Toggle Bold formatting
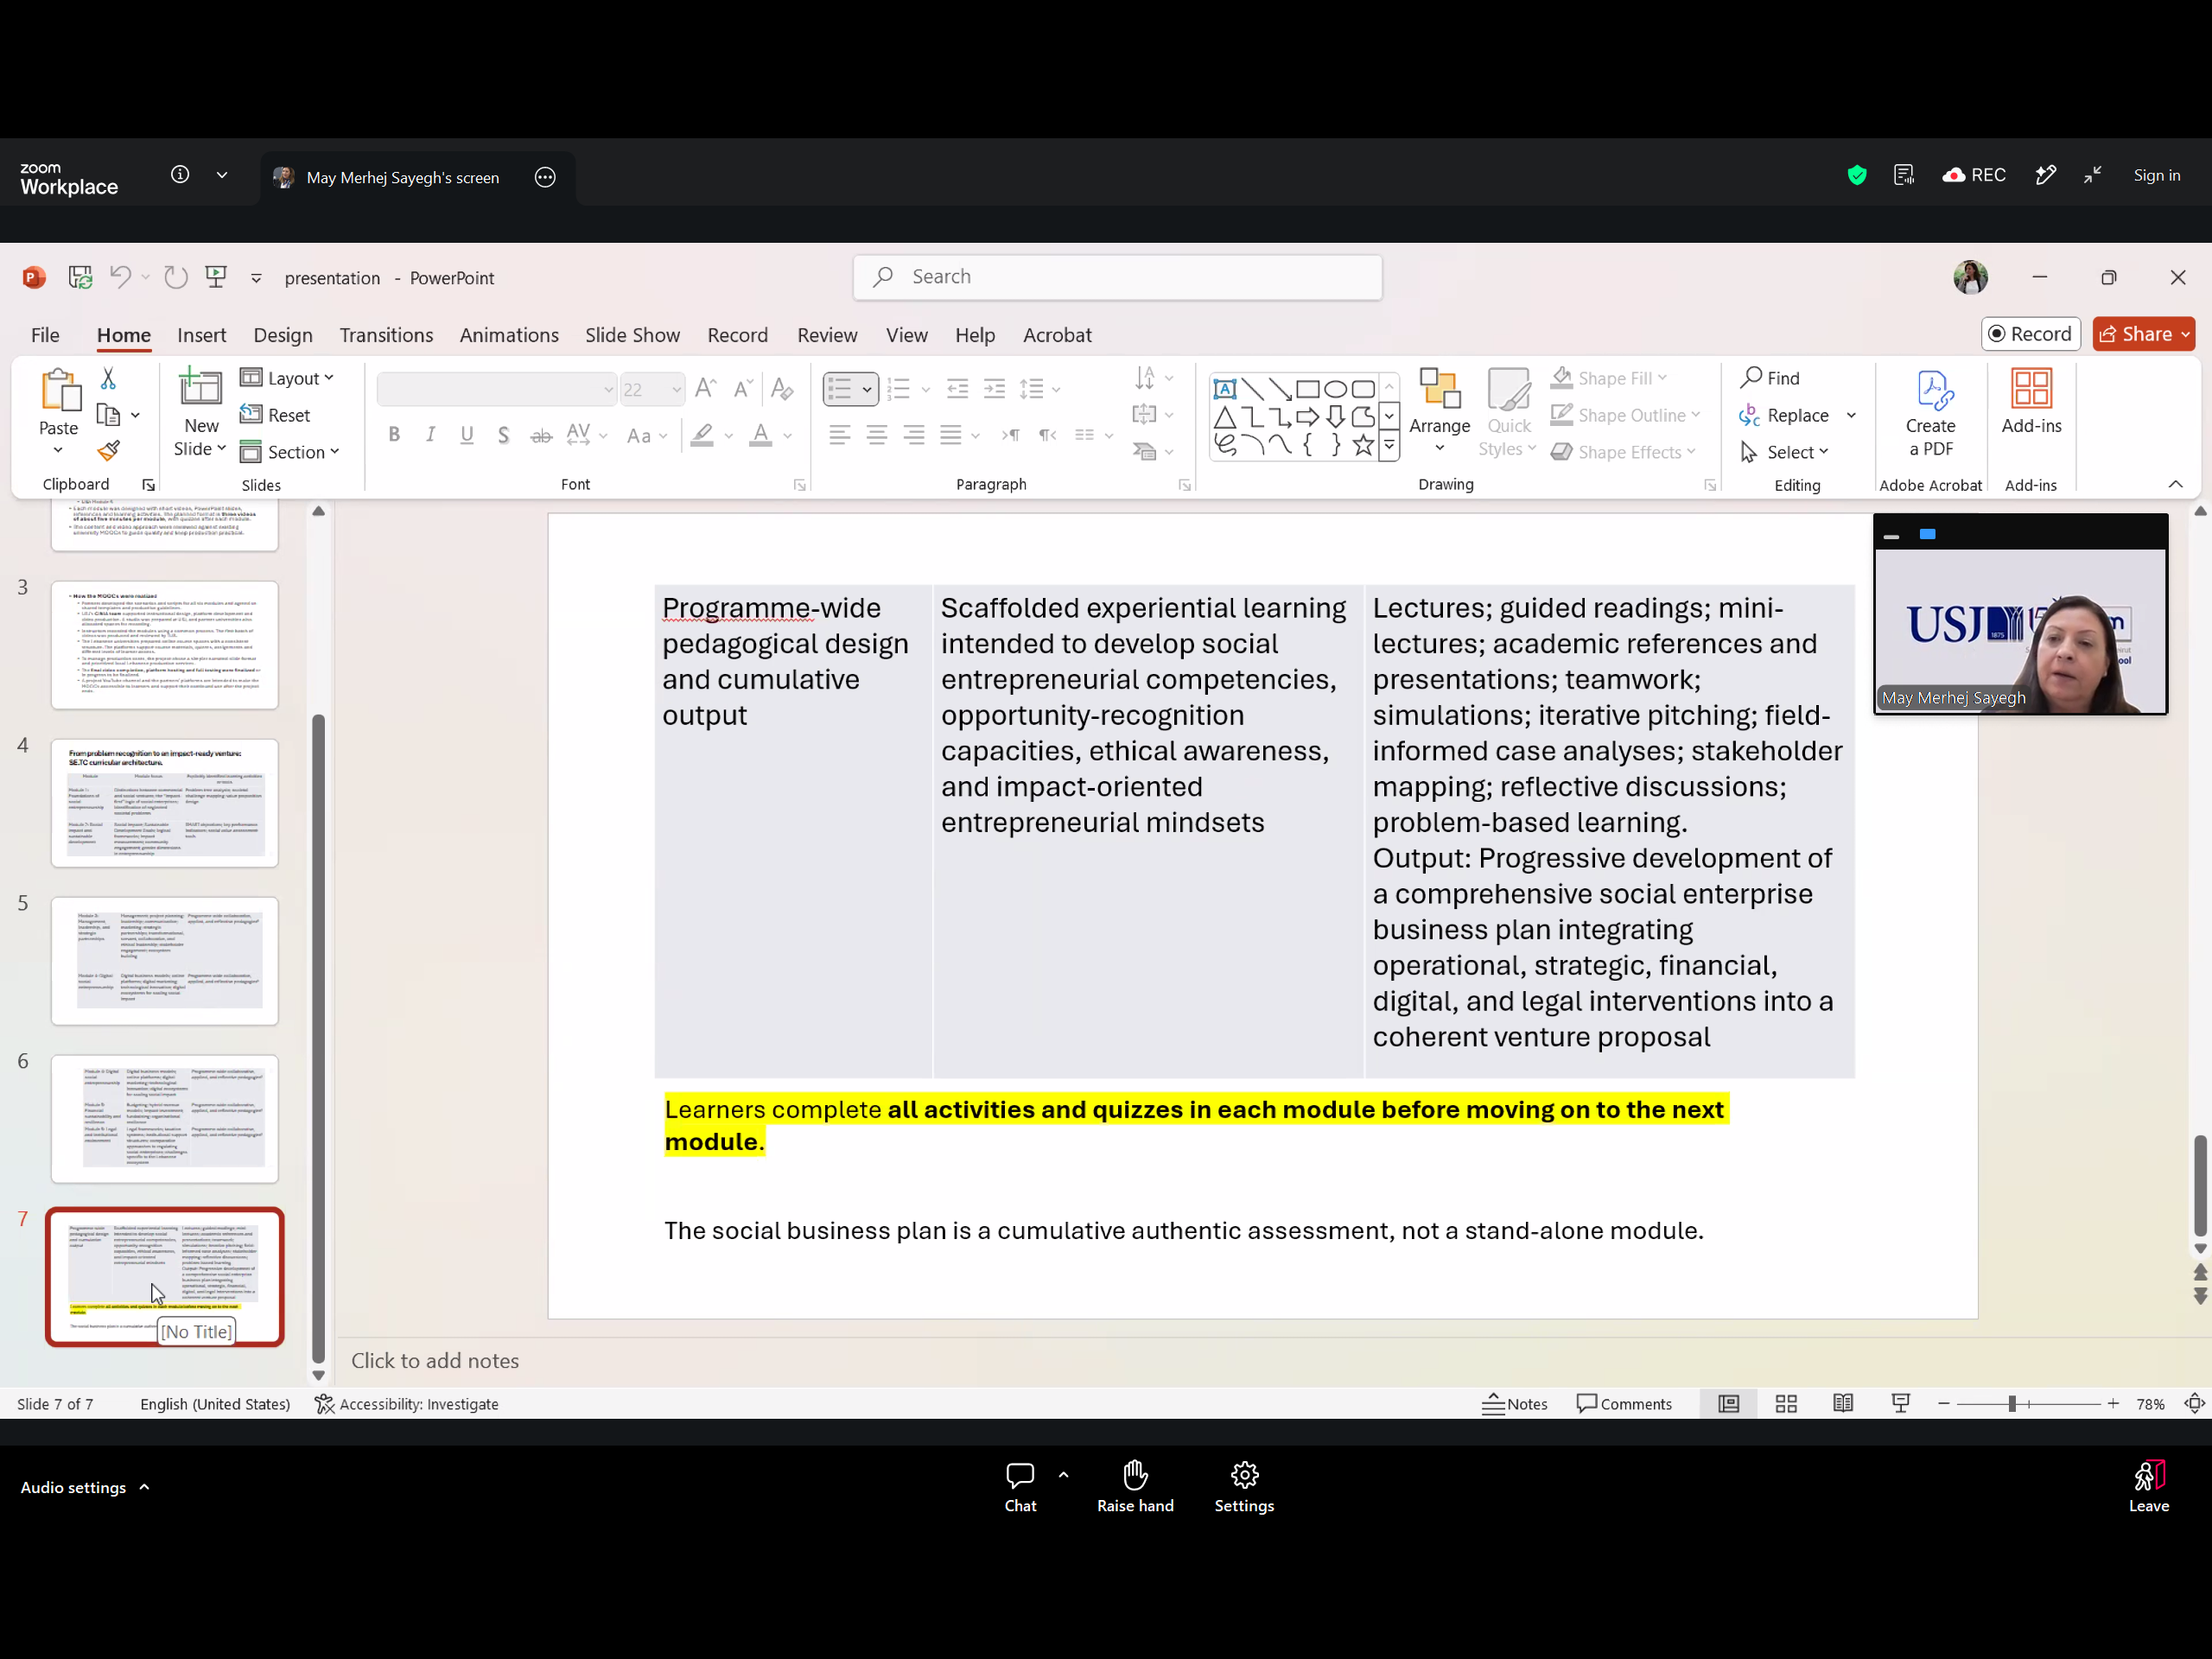Image resolution: width=2212 pixels, height=1659 pixels. [x=394, y=435]
